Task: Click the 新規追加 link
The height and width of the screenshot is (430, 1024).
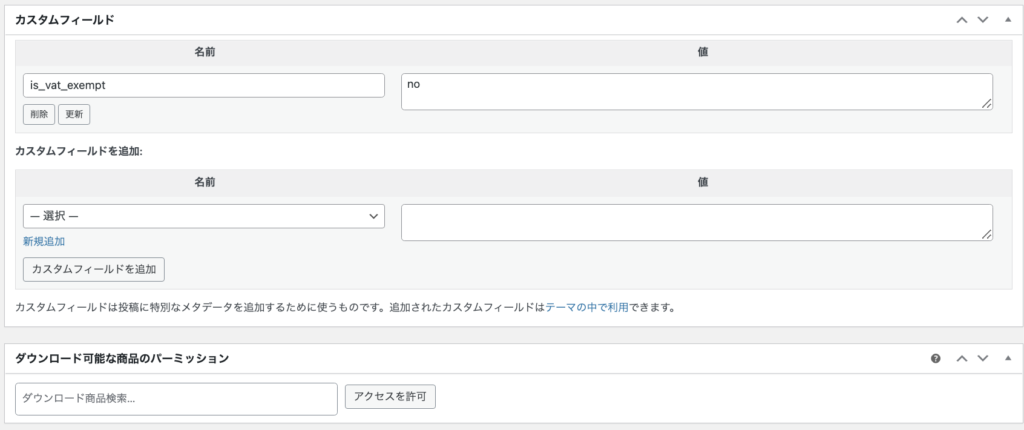Action: pyautogui.click(x=44, y=241)
